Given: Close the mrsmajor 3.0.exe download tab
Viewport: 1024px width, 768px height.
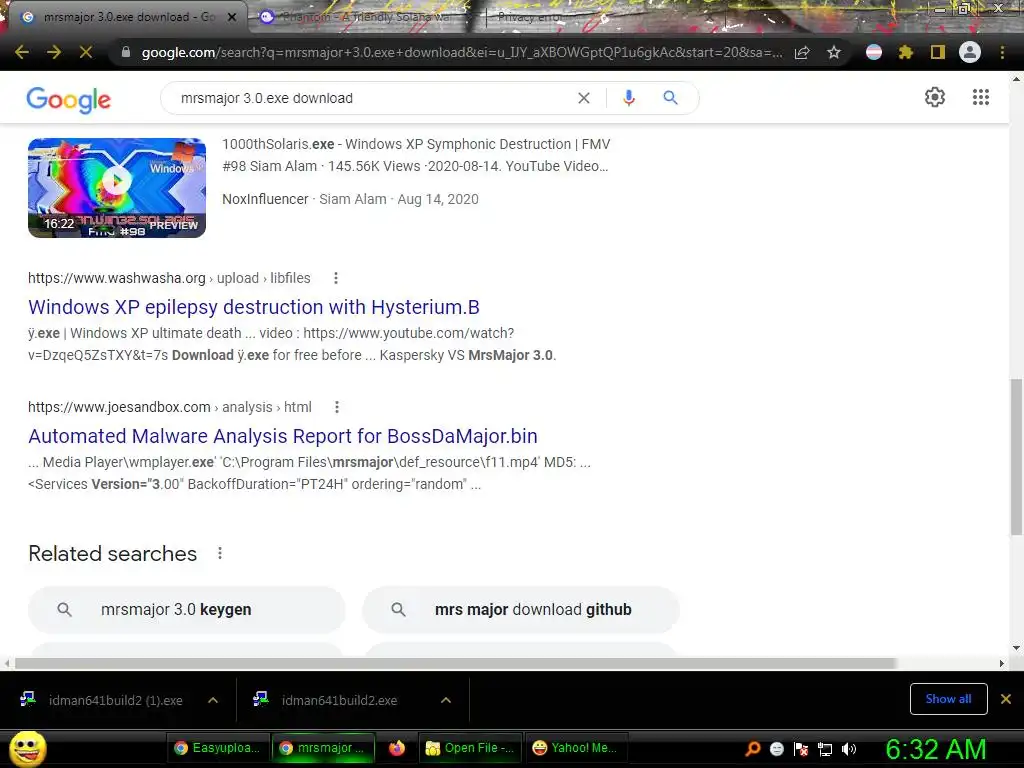Looking at the screenshot, I should 232,17.
